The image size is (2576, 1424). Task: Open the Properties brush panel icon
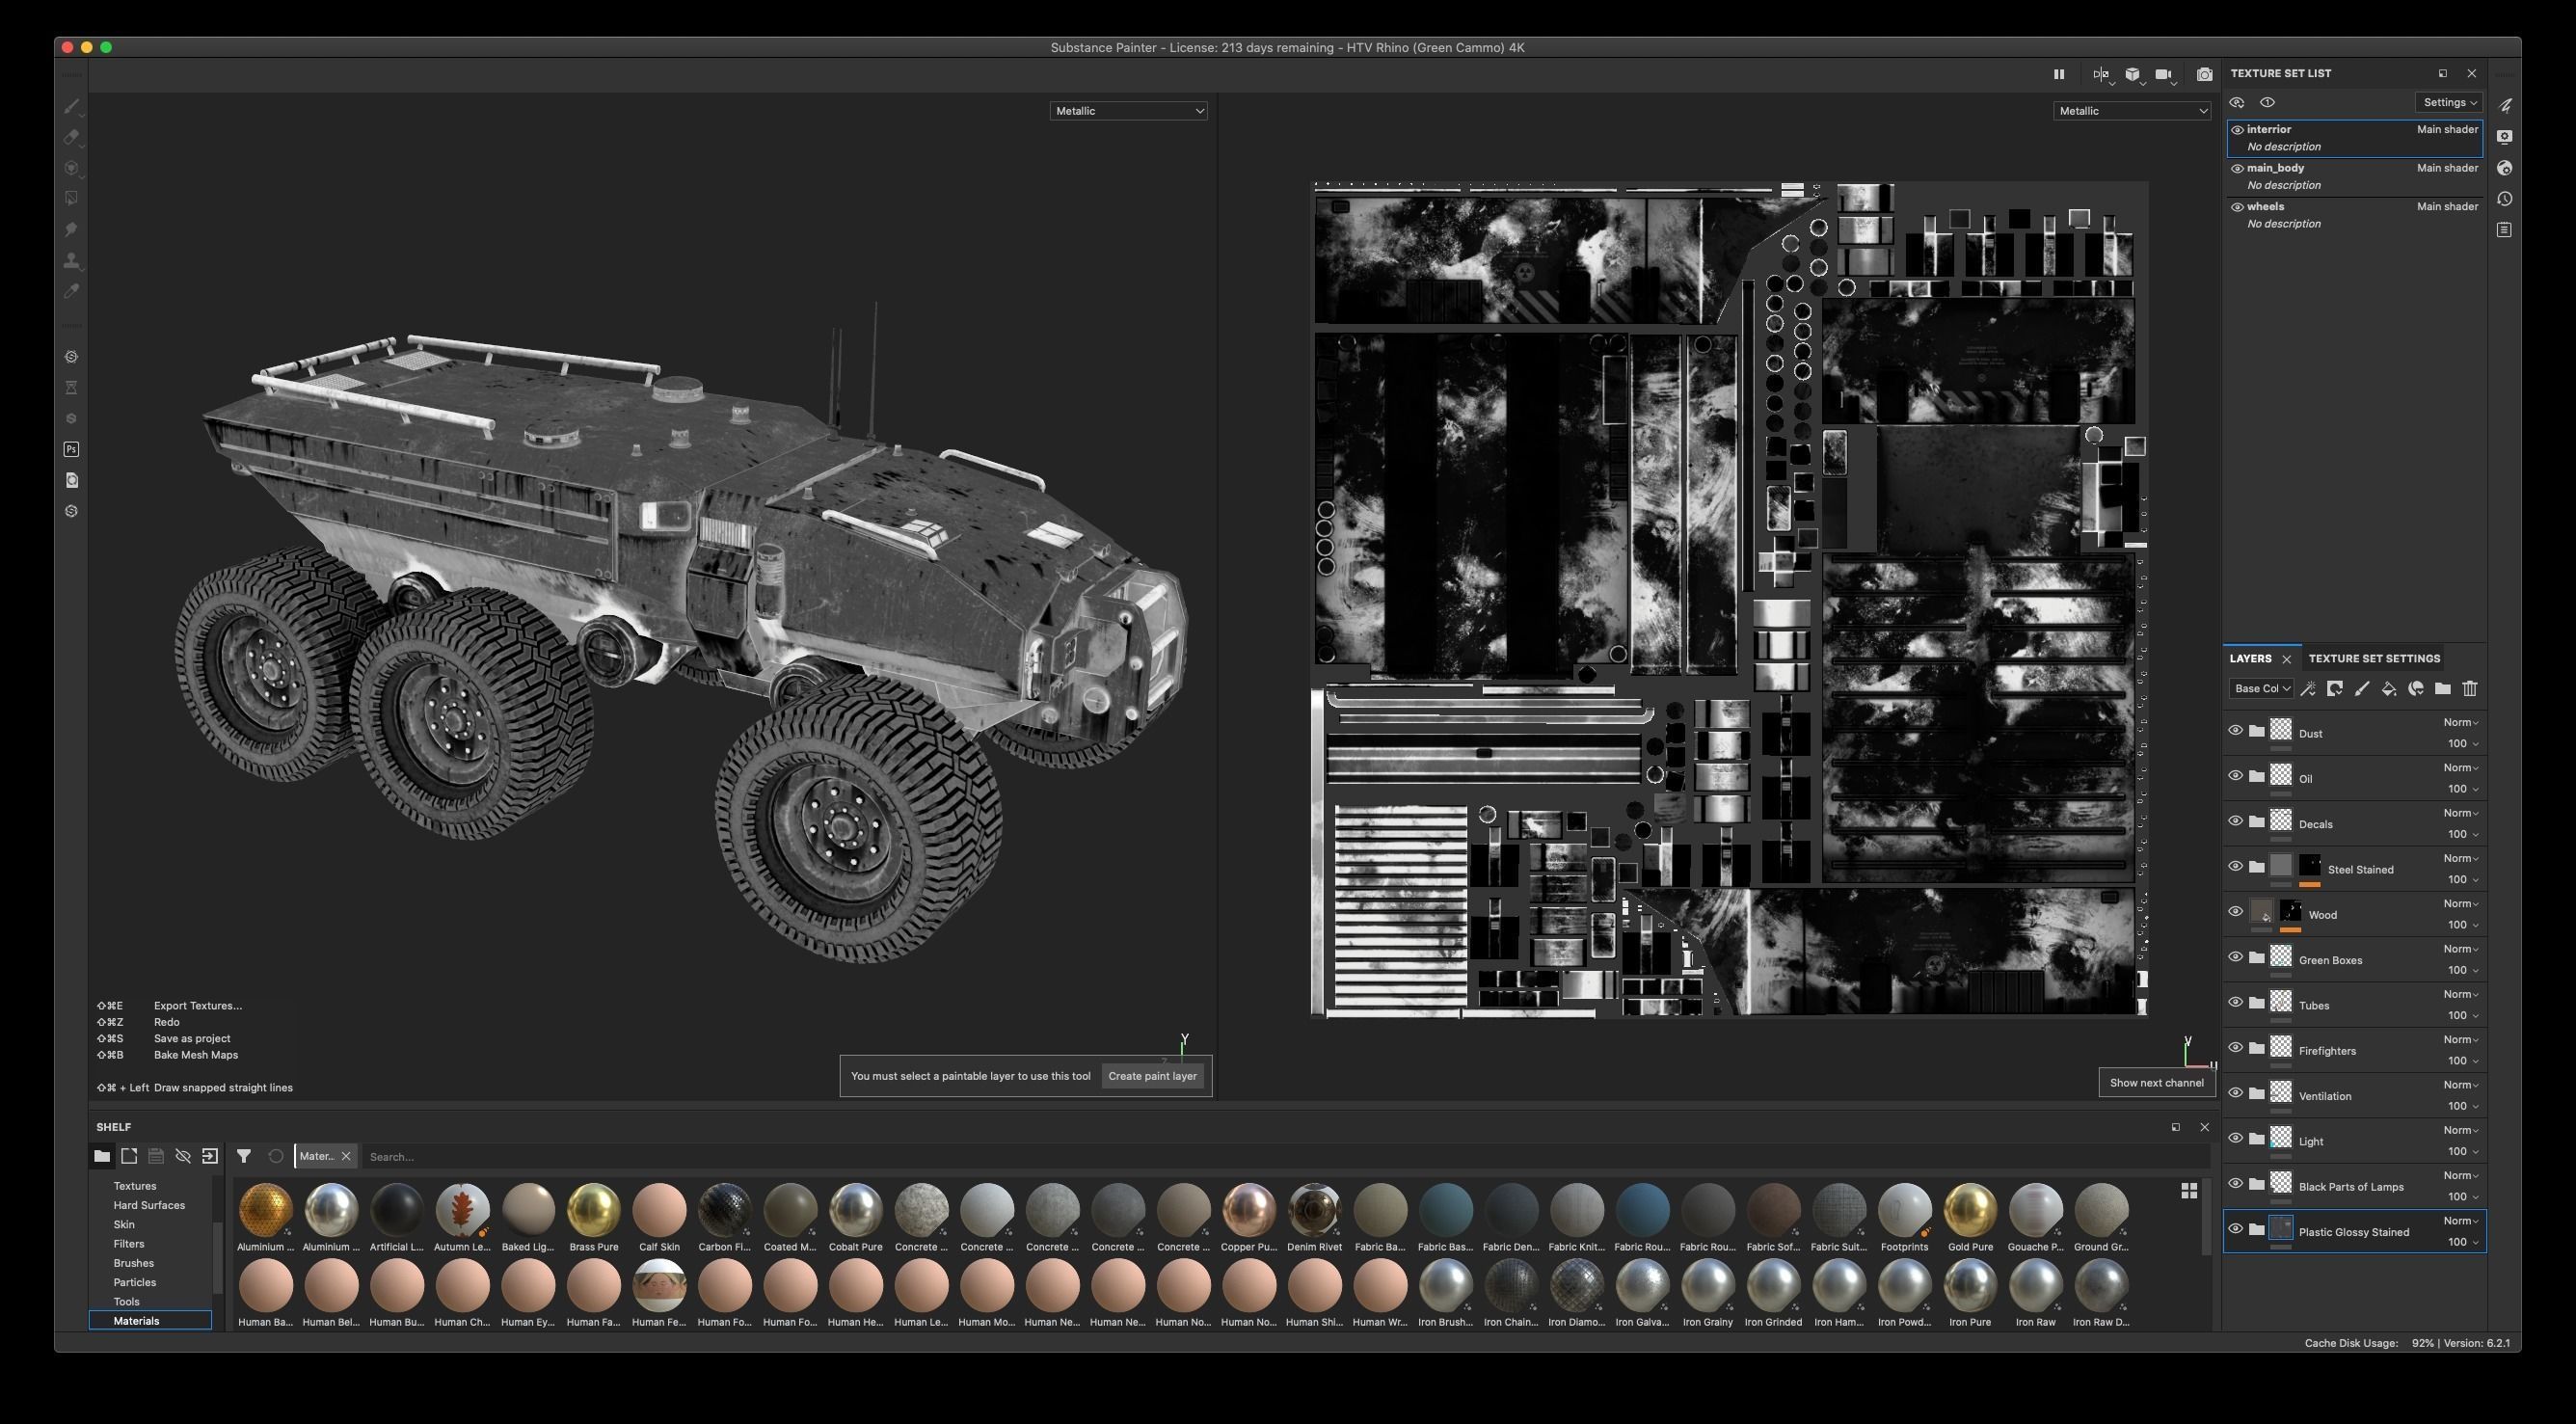coord(2504,106)
